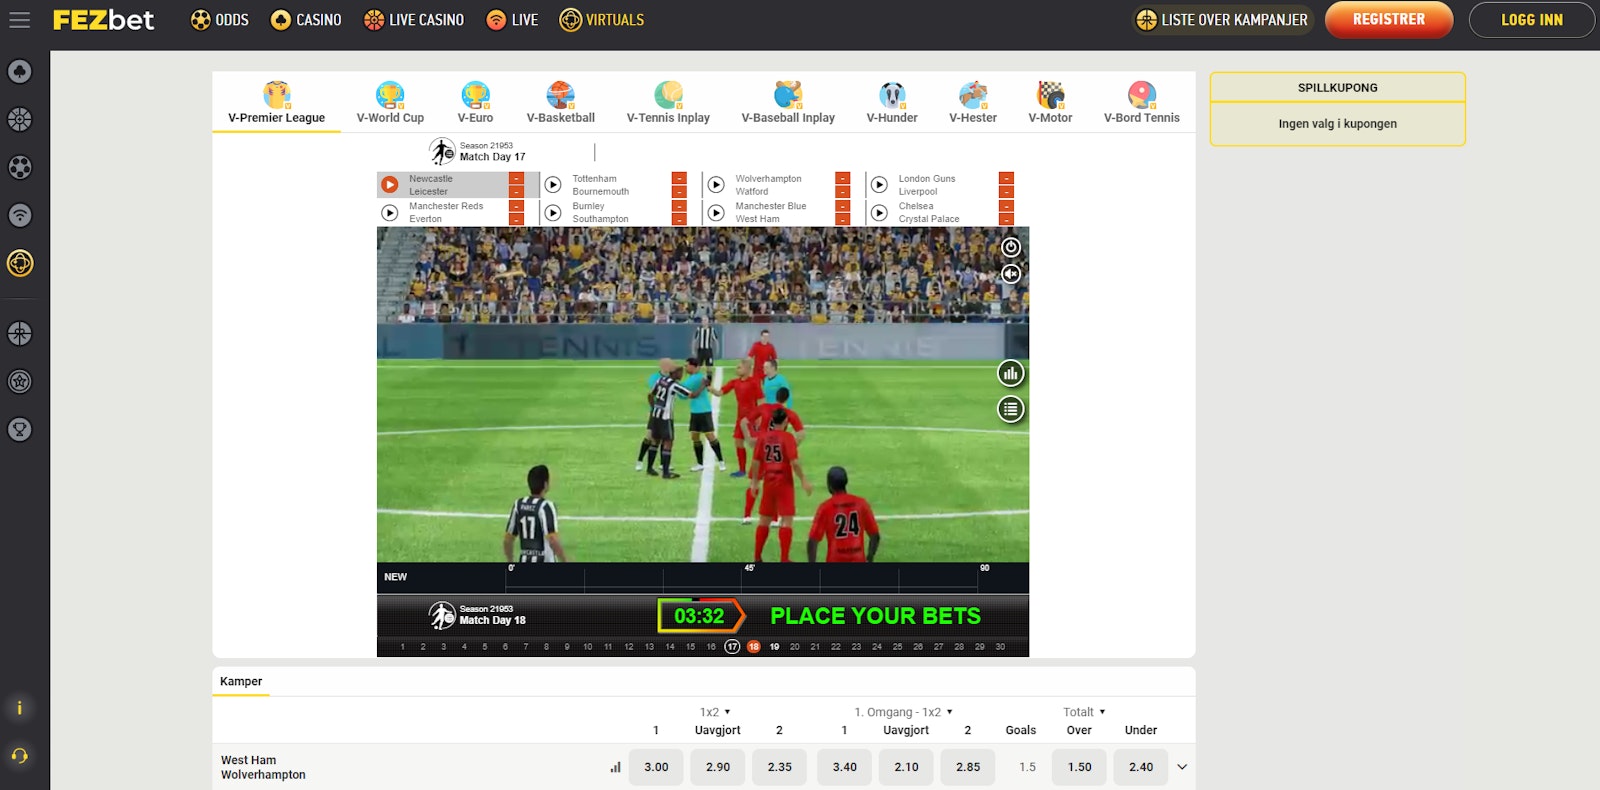Open the Live Casino section
Image resolution: width=1600 pixels, height=790 pixels.
coord(414,20)
